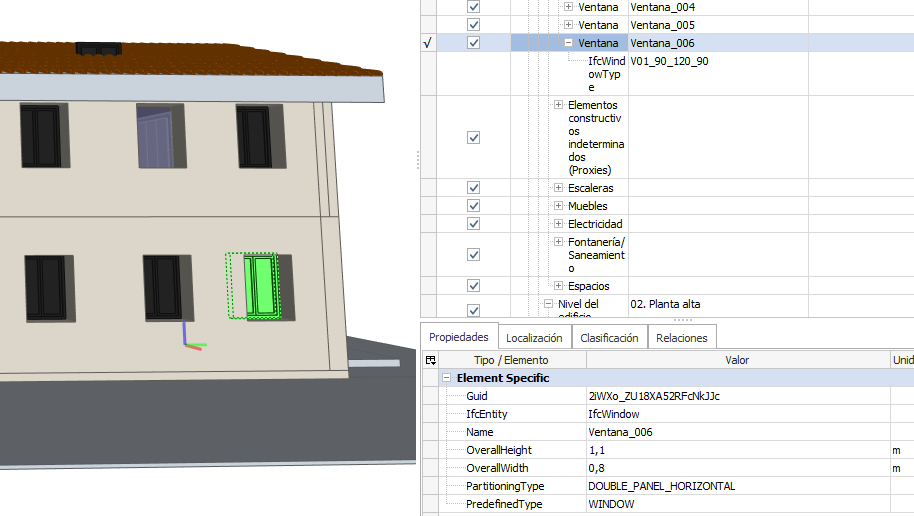Open the Clasificación tab
The width and height of the screenshot is (914, 516).
609,338
